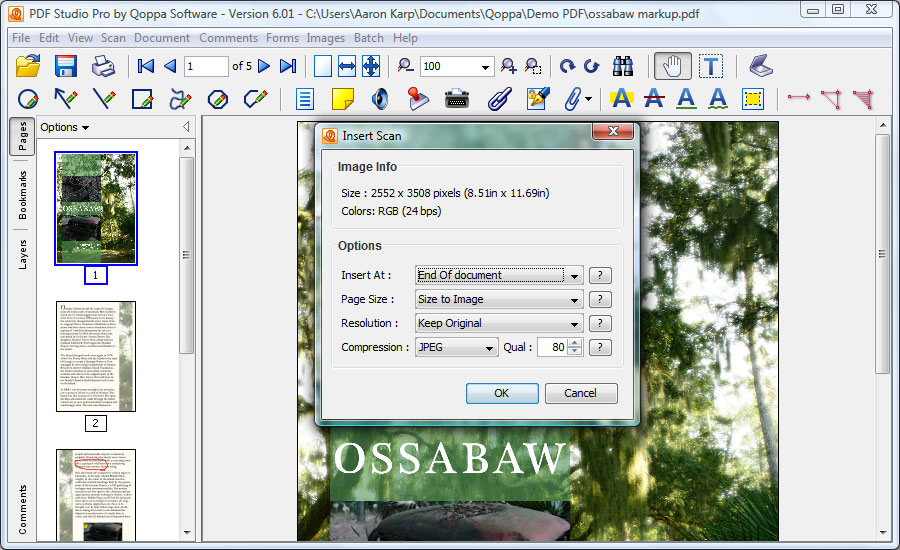Open the Batch menu
The image size is (900, 550).
click(x=368, y=38)
